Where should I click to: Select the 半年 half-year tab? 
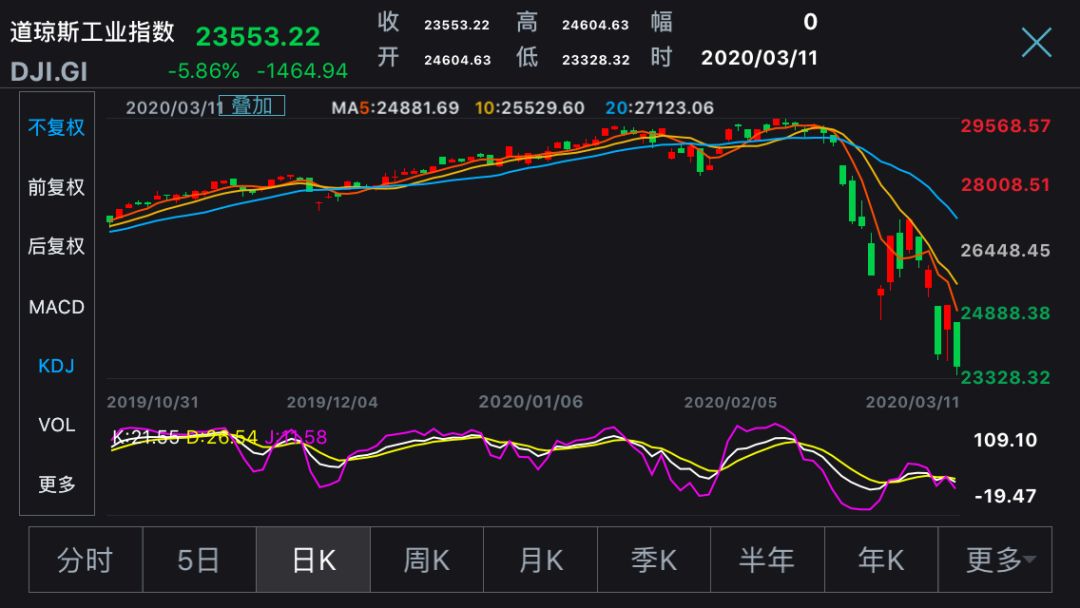767,560
